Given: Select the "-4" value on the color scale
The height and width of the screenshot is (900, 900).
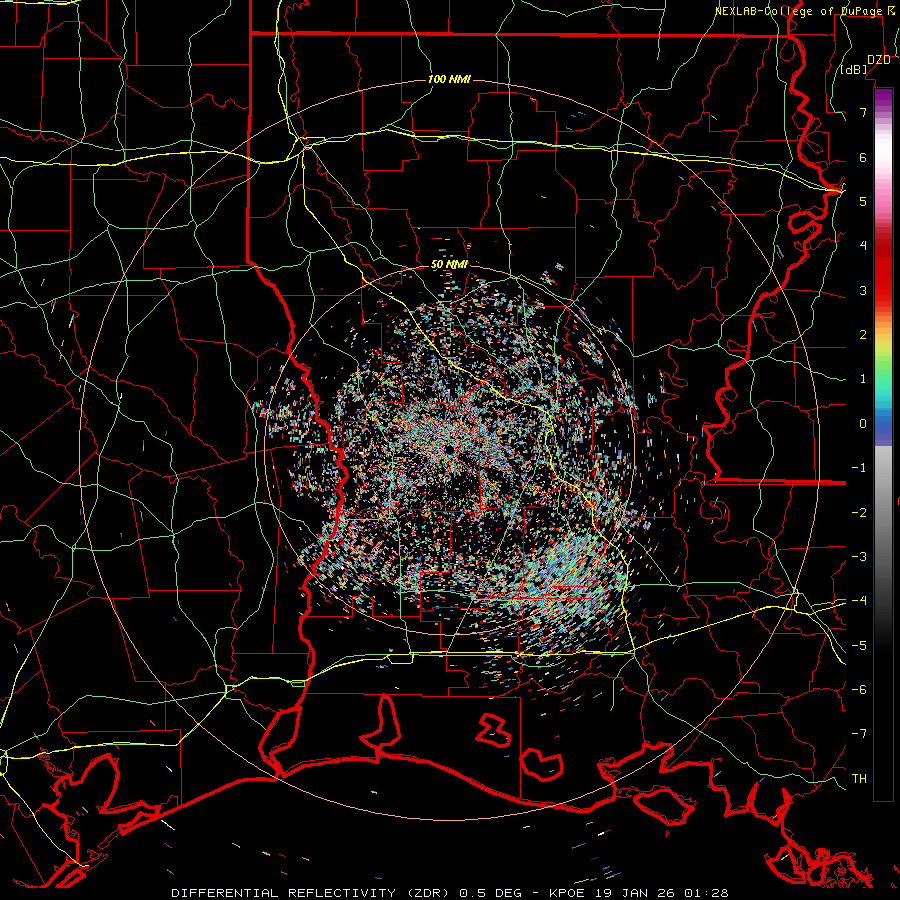Looking at the screenshot, I should (859, 601).
